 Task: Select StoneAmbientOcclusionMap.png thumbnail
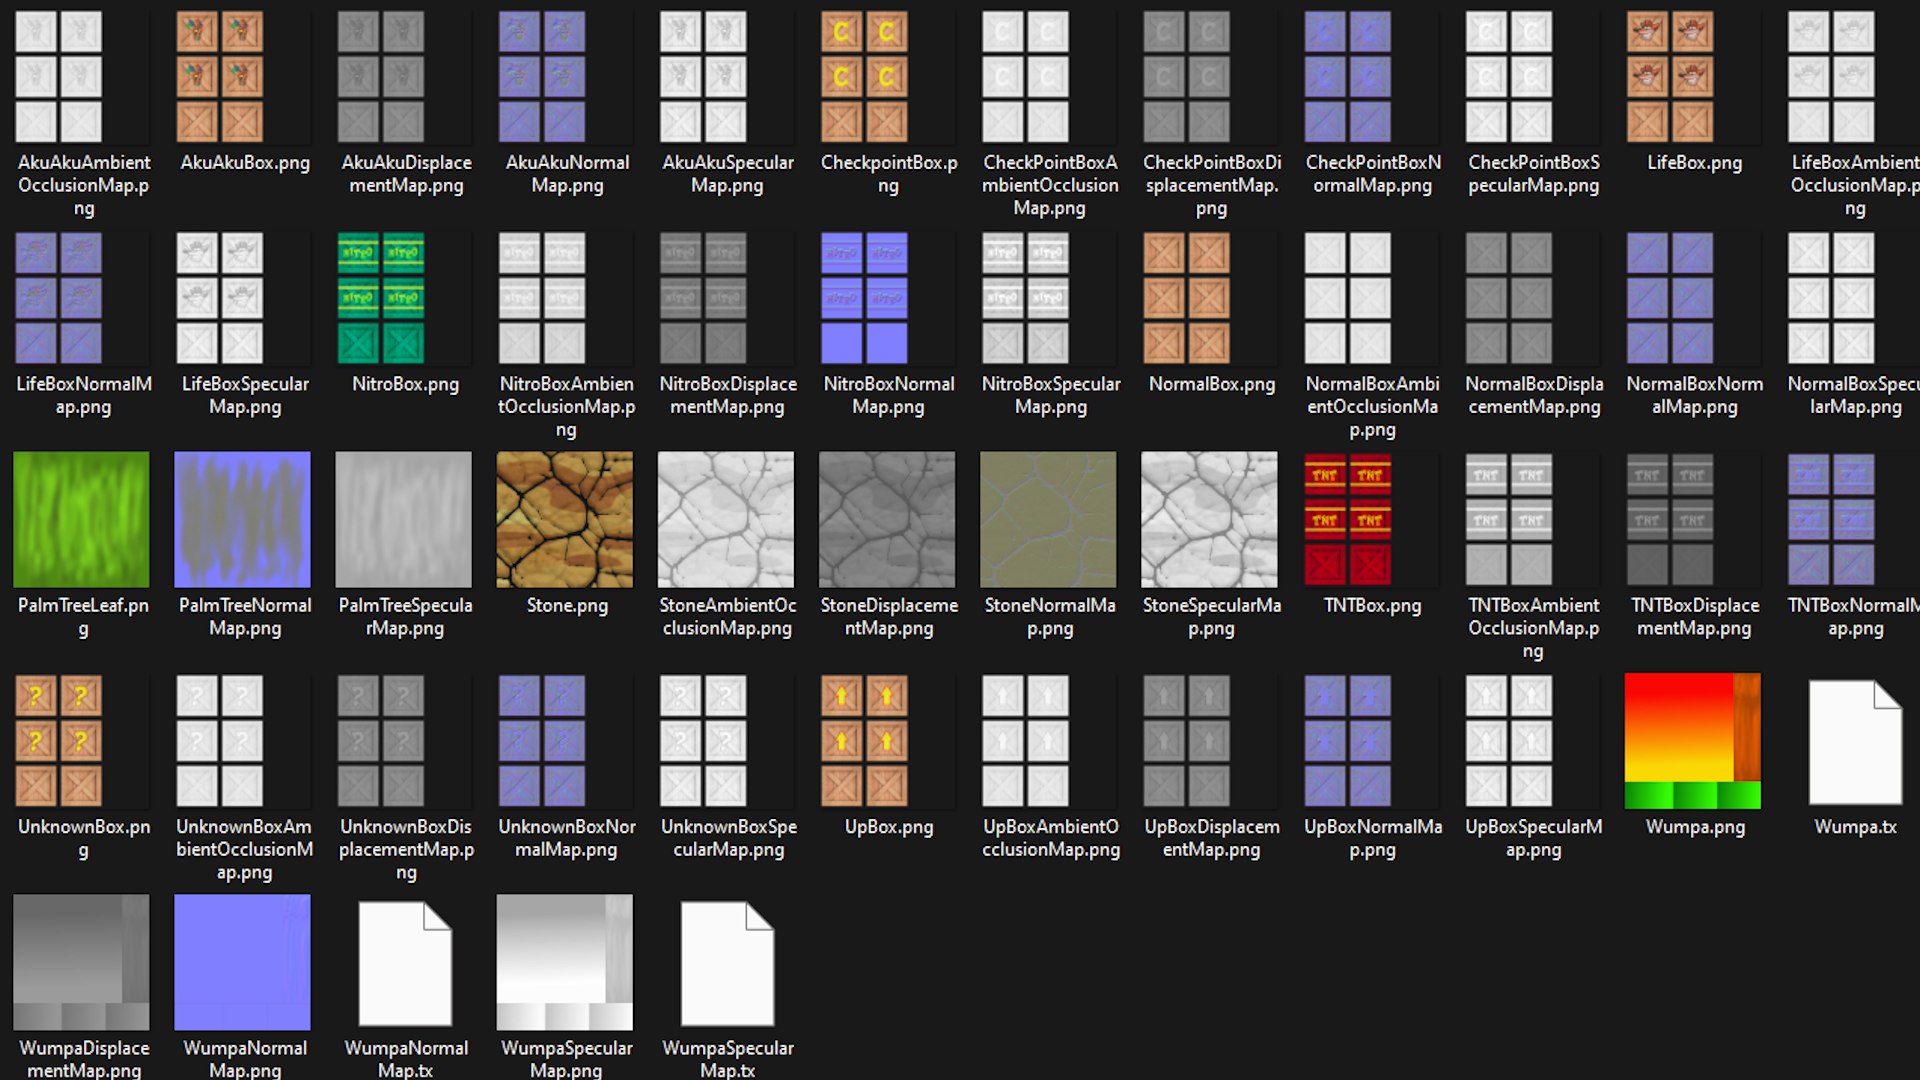coord(726,519)
